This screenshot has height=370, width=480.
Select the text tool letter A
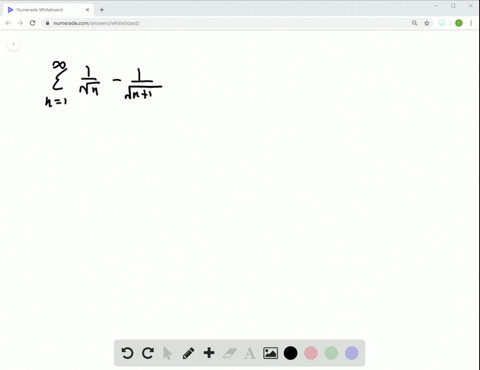(250, 353)
